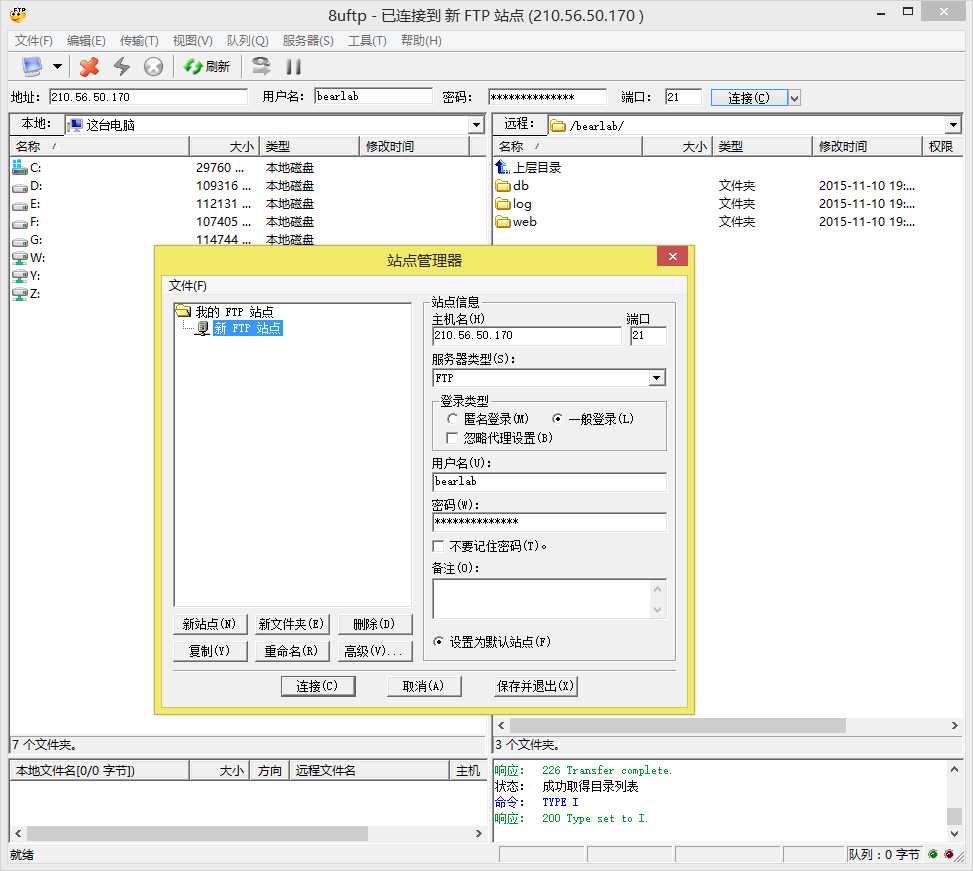
Task: Select the Z: network drive
Action: tap(27, 293)
